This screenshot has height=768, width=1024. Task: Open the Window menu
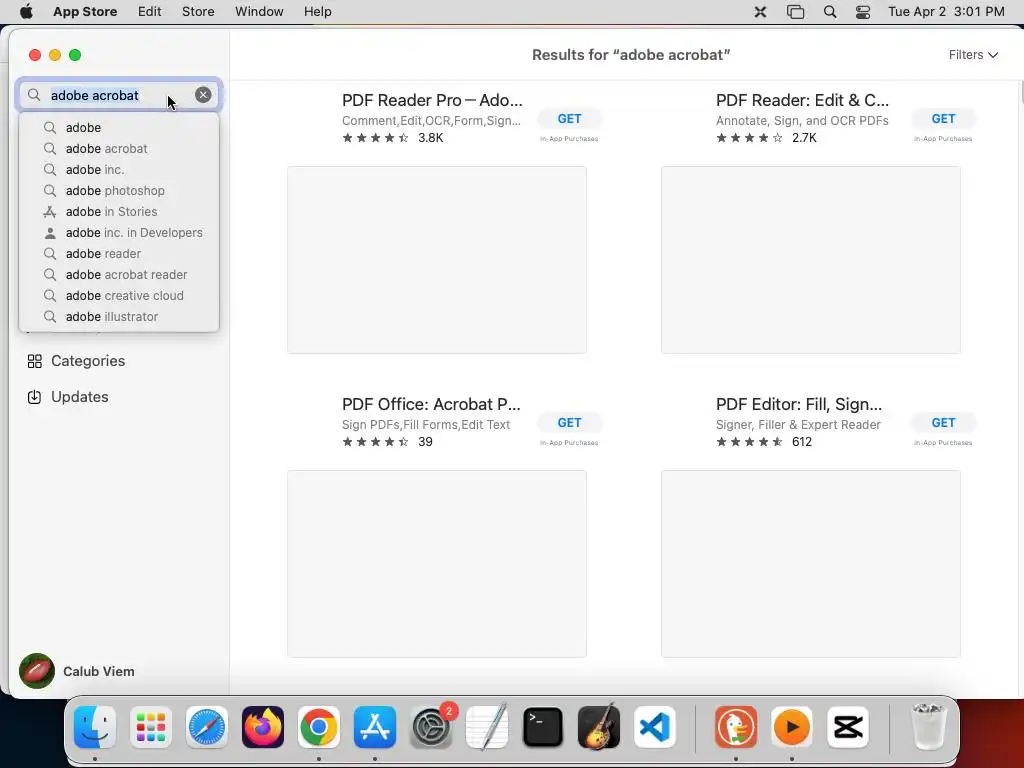pyautogui.click(x=259, y=12)
